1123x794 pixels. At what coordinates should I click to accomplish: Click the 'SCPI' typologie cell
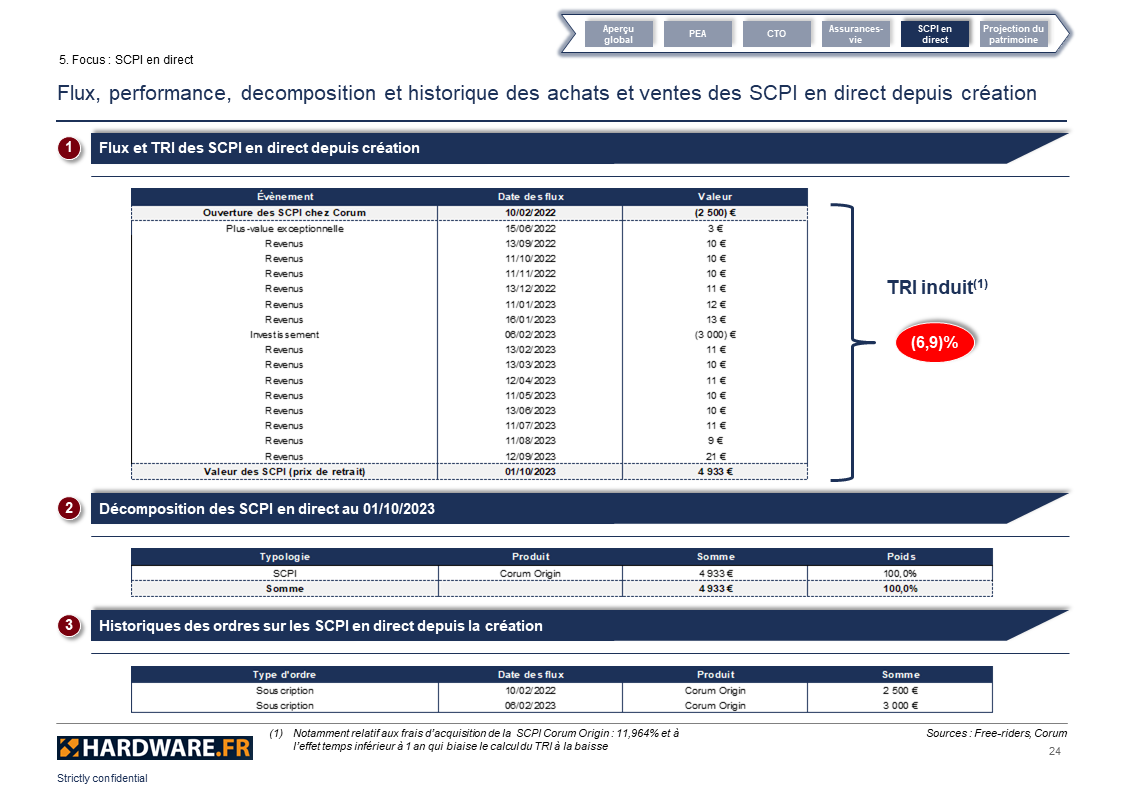(284, 573)
